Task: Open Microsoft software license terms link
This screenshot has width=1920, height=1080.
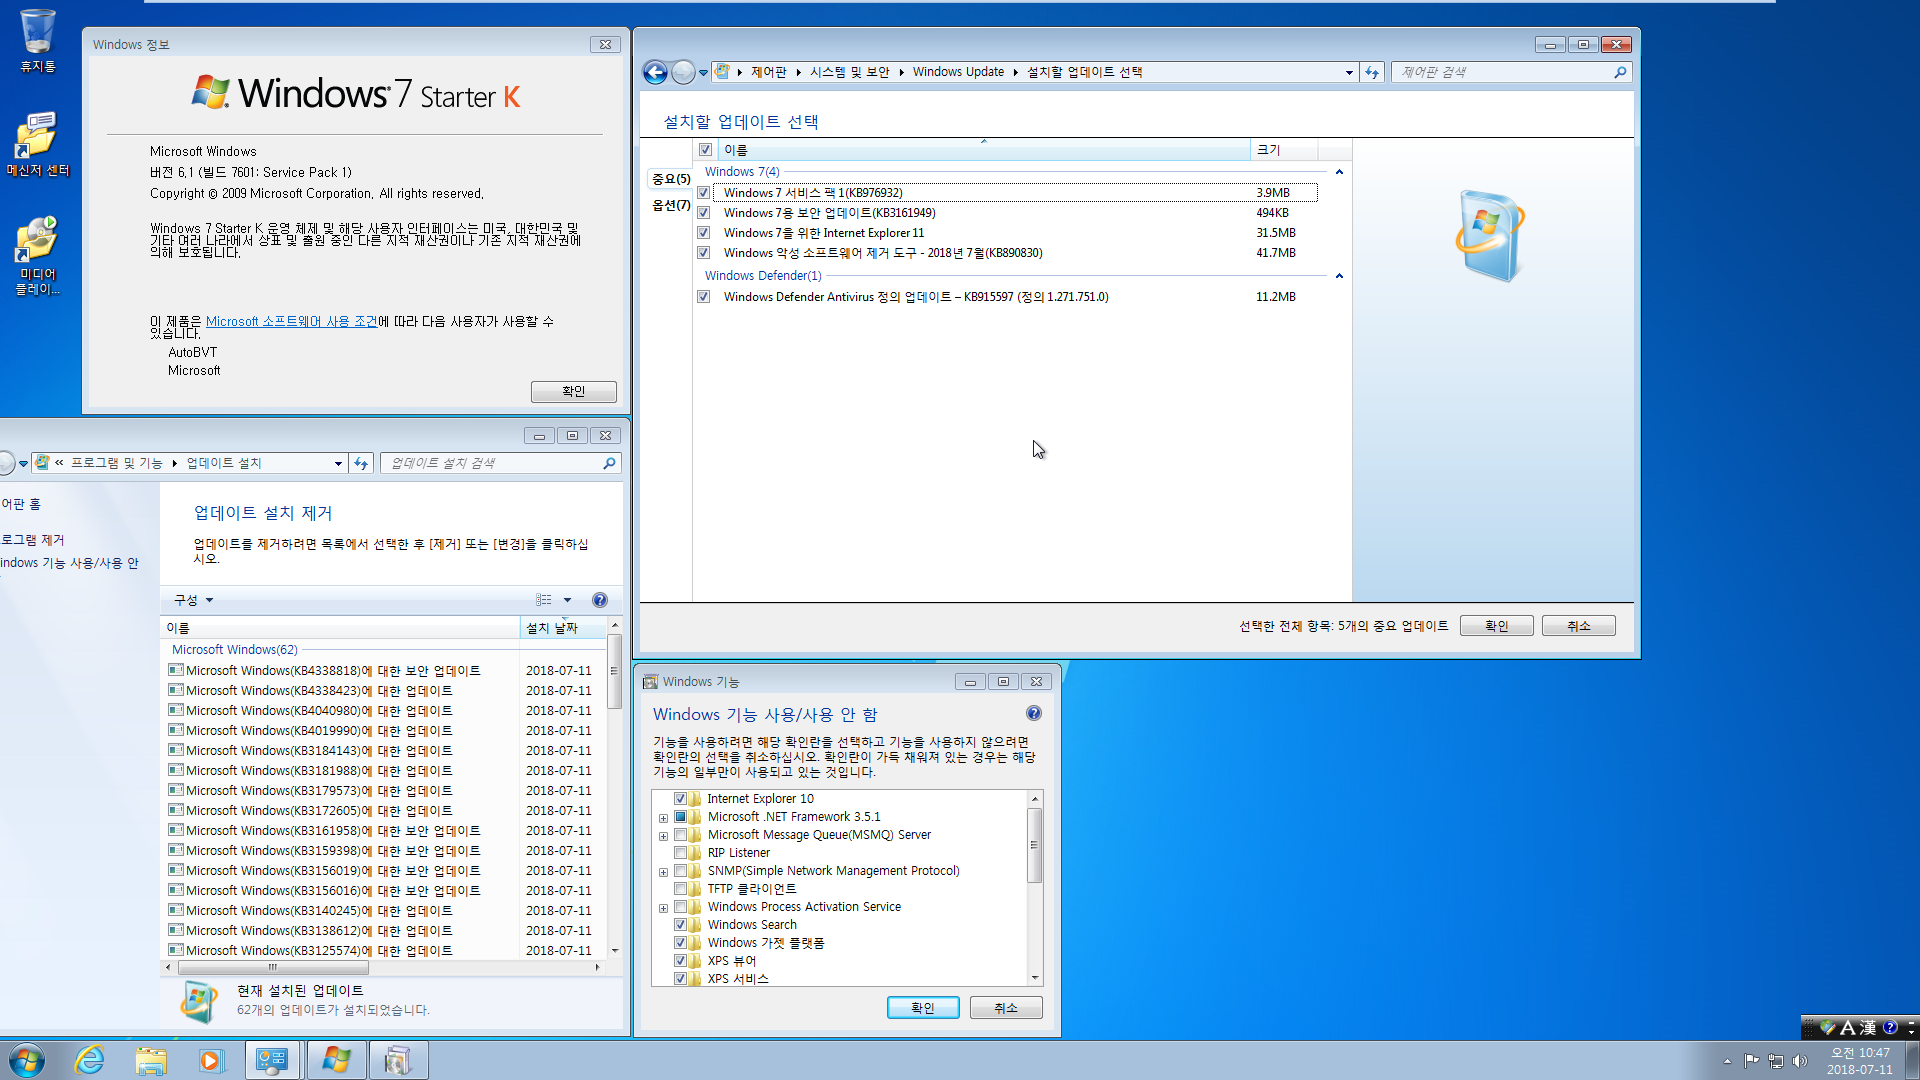Action: [x=291, y=321]
